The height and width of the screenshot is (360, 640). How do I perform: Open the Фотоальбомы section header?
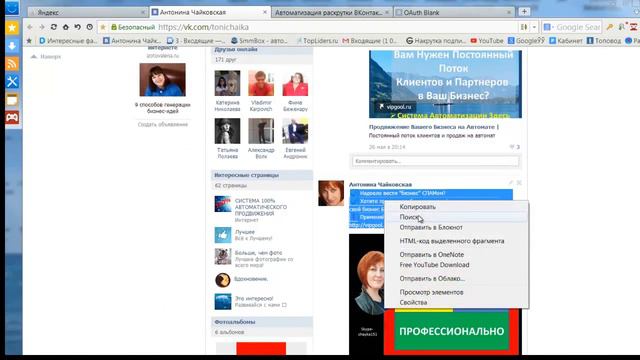[x=262, y=322]
